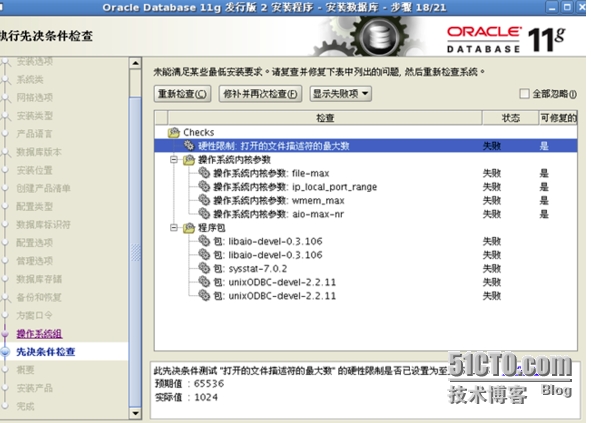This screenshot has height=423, width=591.
Task: Click the 操作系统内核参数 folder icon
Action: click(188, 159)
